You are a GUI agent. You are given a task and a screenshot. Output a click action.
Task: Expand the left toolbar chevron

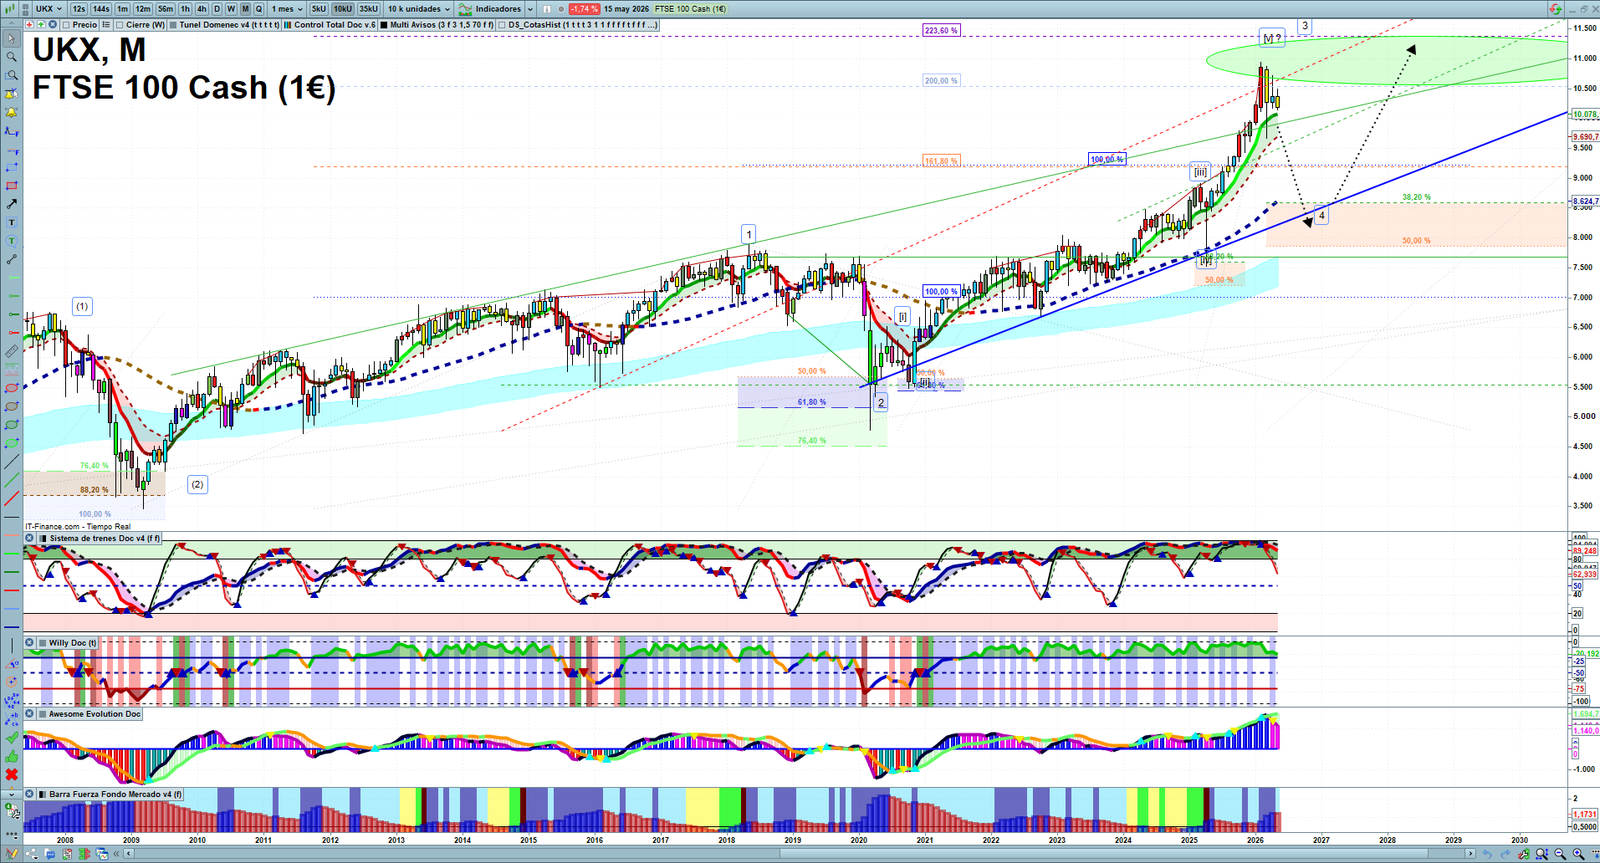(x=11, y=795)
